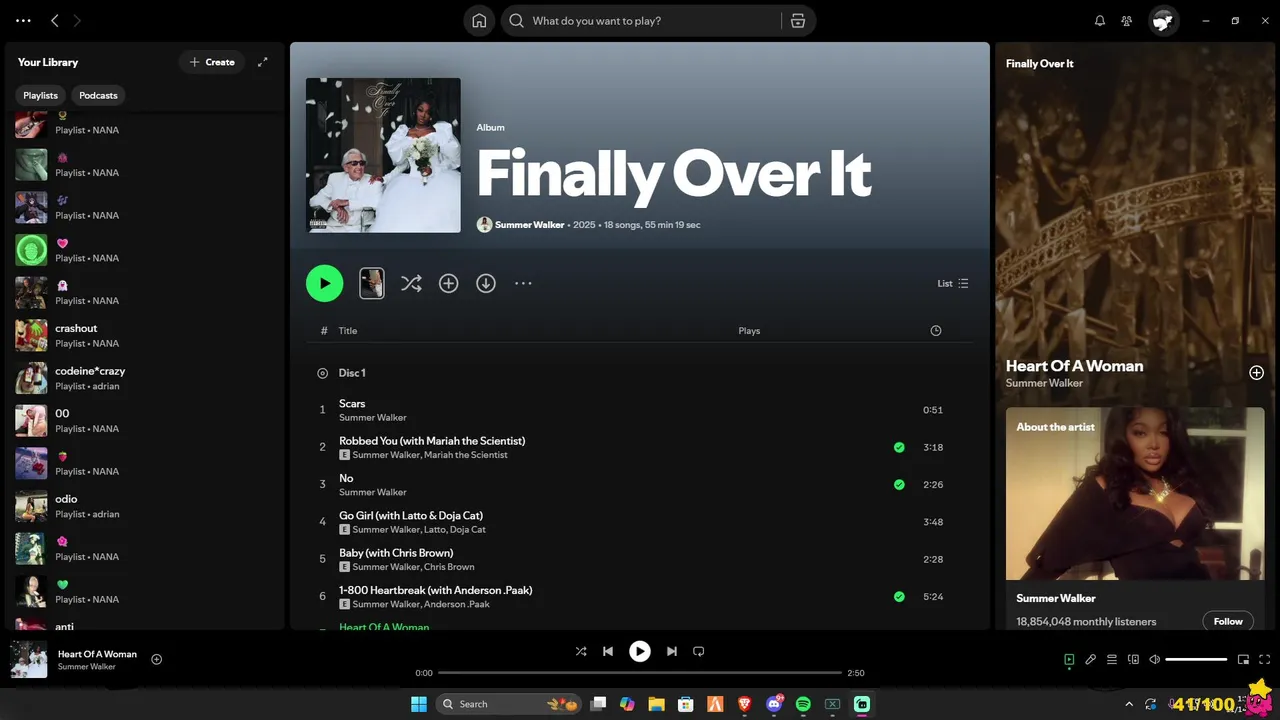This screenshot has height=720, width=1280.
Task: Open the Windows Start menu
Action: (x=419, y=704)
